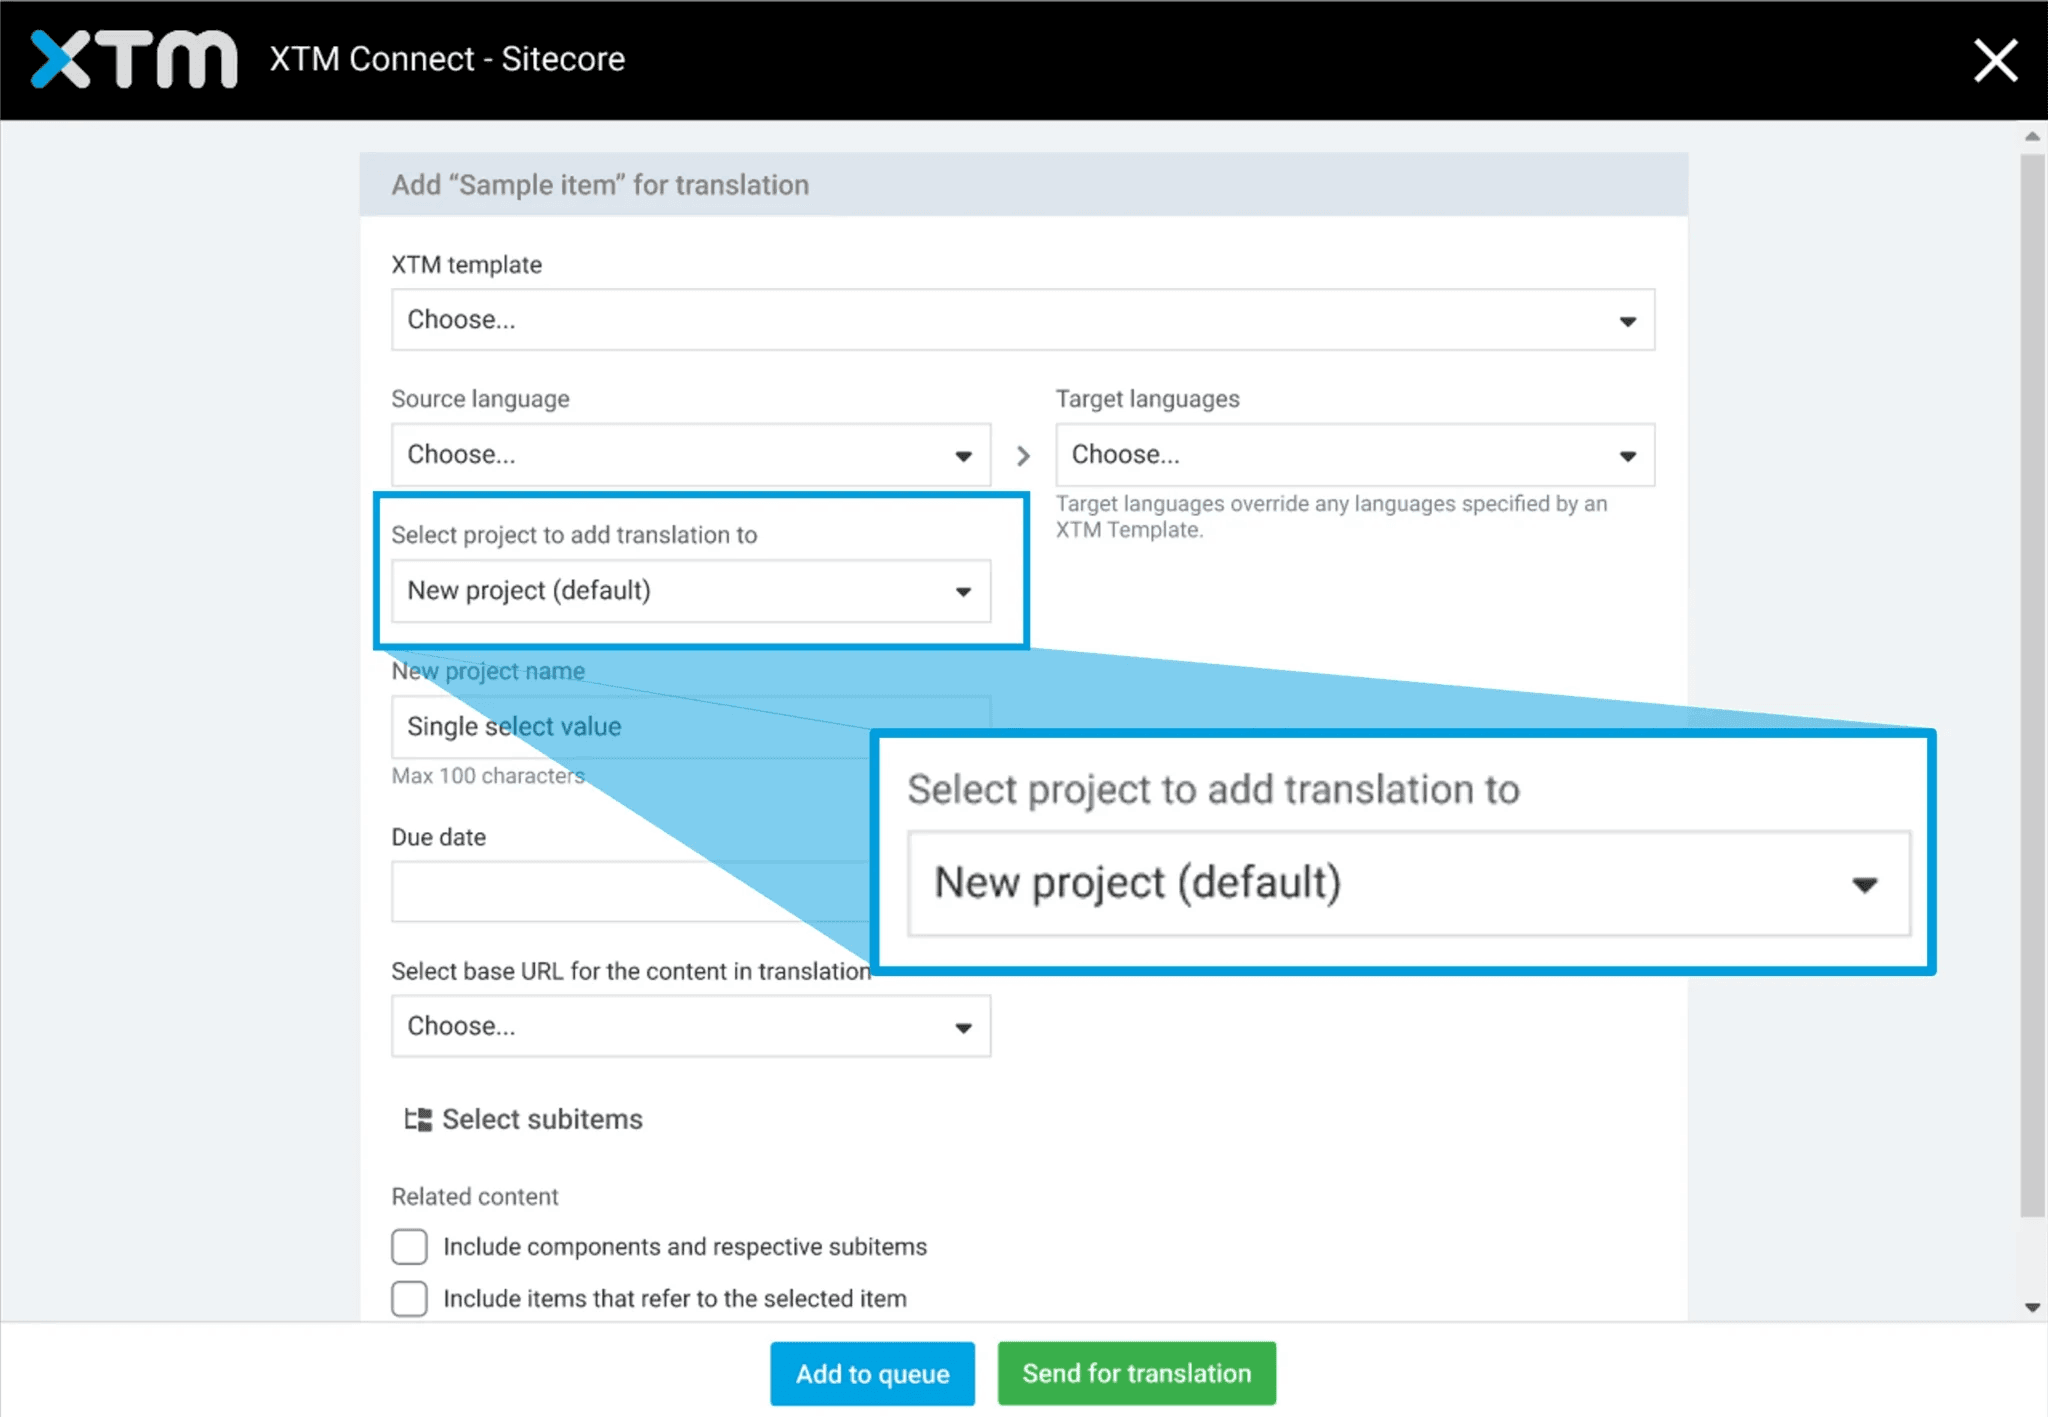Check Include items that refer to selected item
Image resolution: width=2048 pixels, height=1417 pixels.
point(409,1298)
